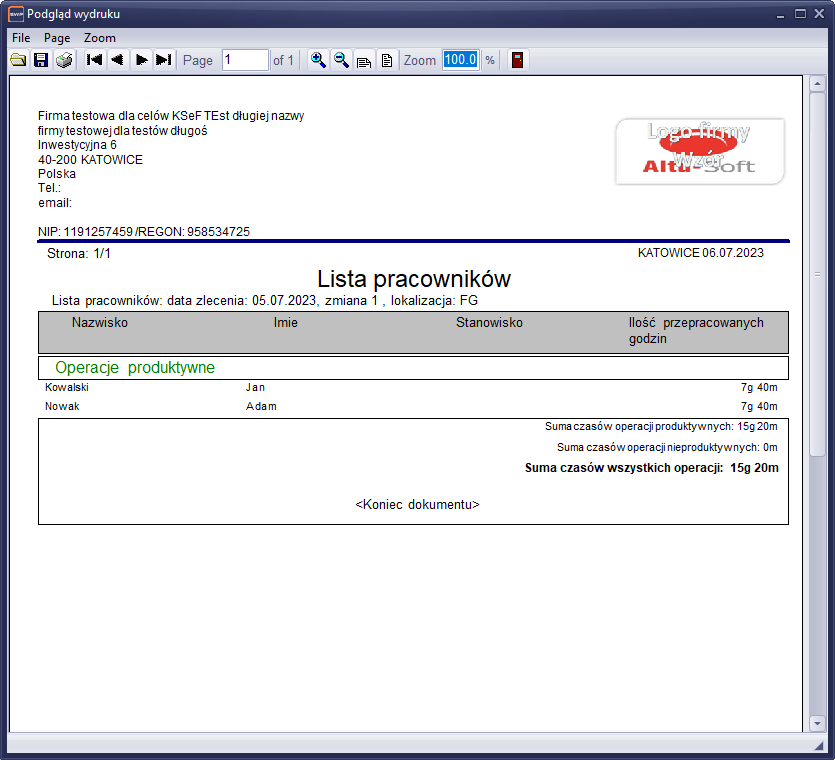Go to the previous page
Viewport: 835px width, 760px height.
tap(117, 60)
